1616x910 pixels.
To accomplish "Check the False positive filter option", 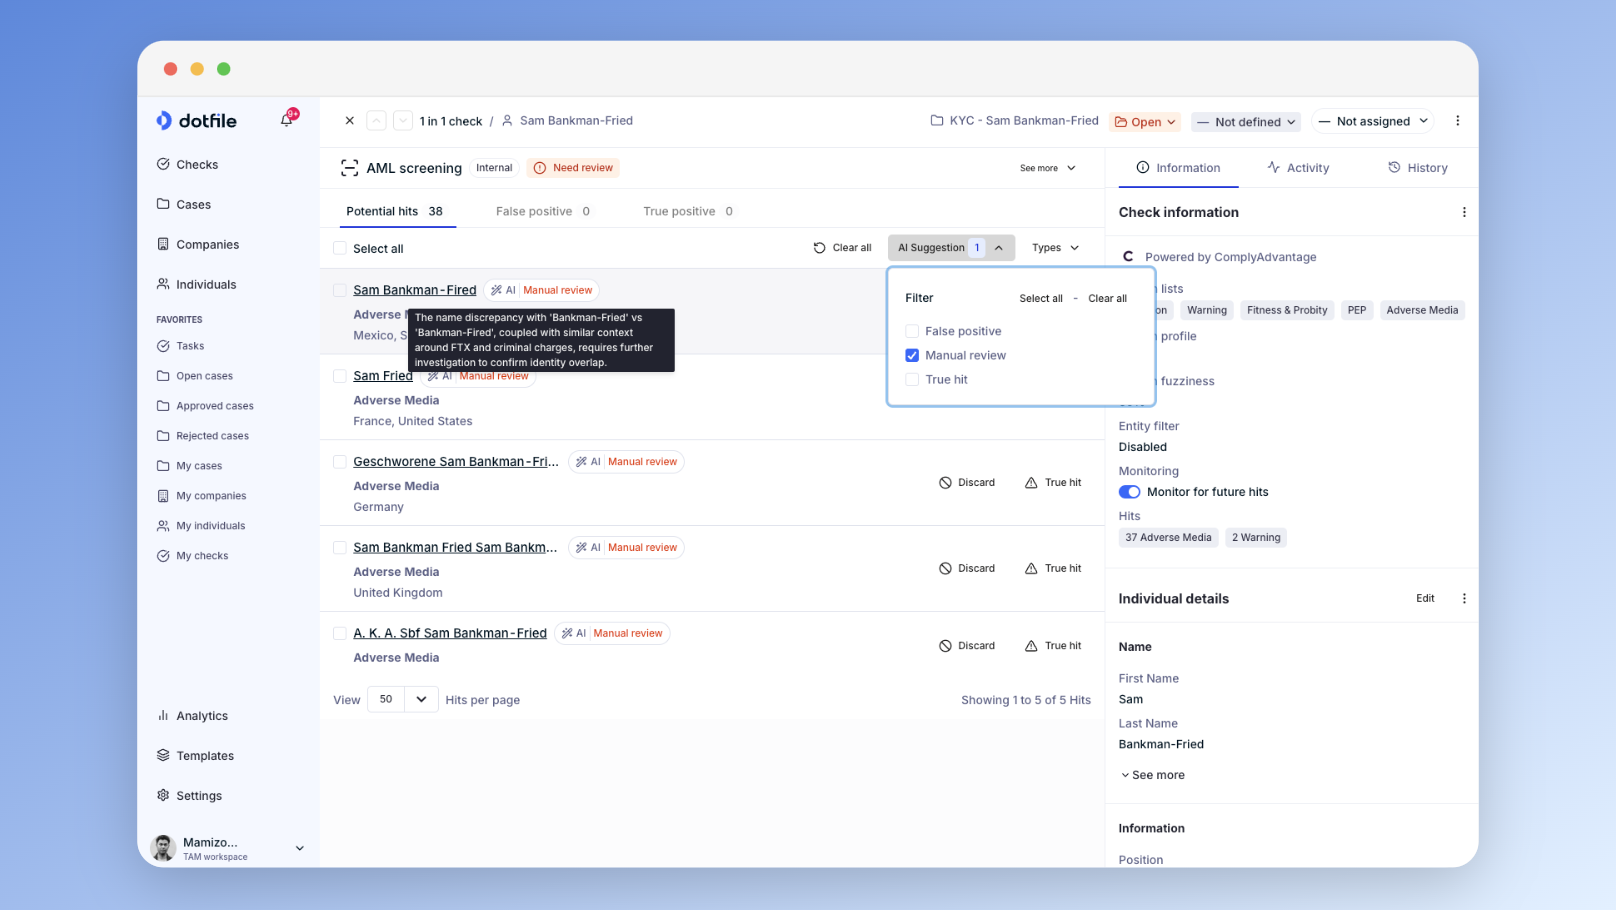I will (x=912, y=332).
